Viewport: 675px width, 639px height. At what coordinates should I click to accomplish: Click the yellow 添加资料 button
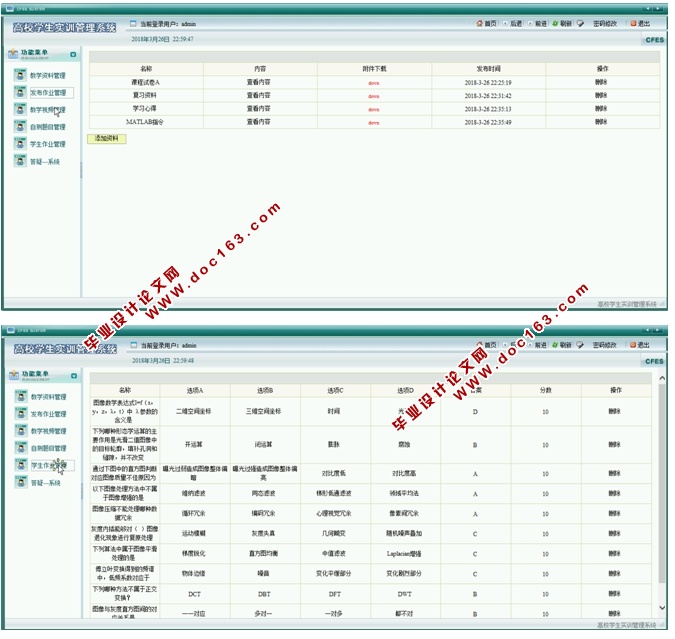tap(107, 139)
